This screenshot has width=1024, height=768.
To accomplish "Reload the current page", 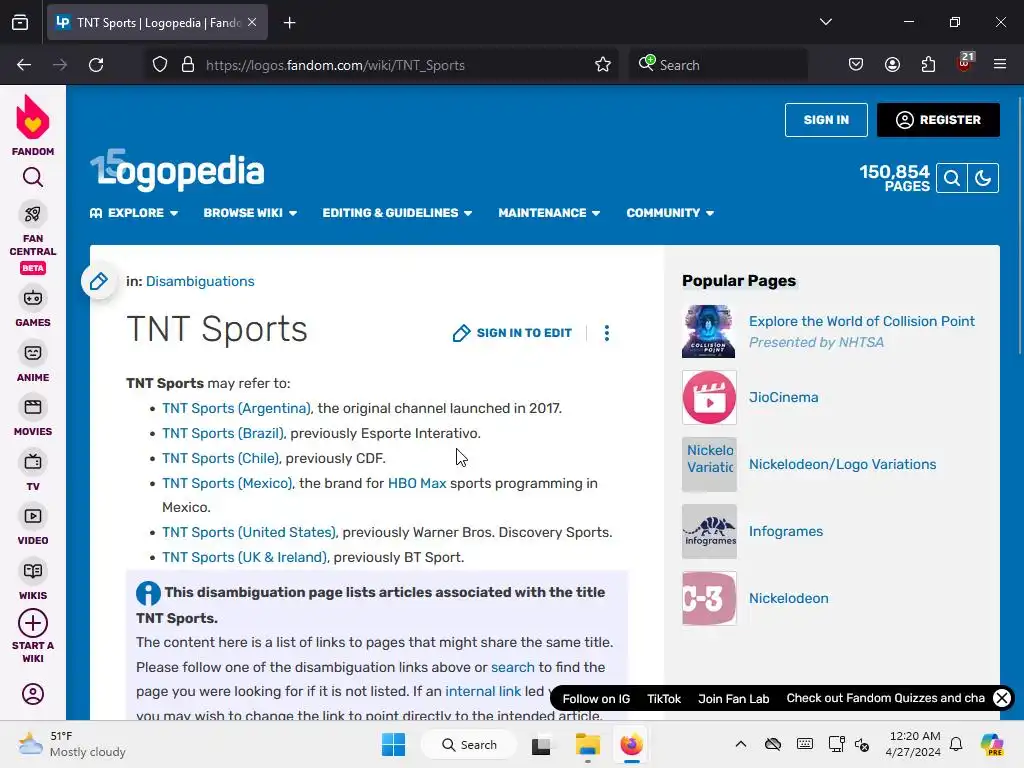I will 96,65.
